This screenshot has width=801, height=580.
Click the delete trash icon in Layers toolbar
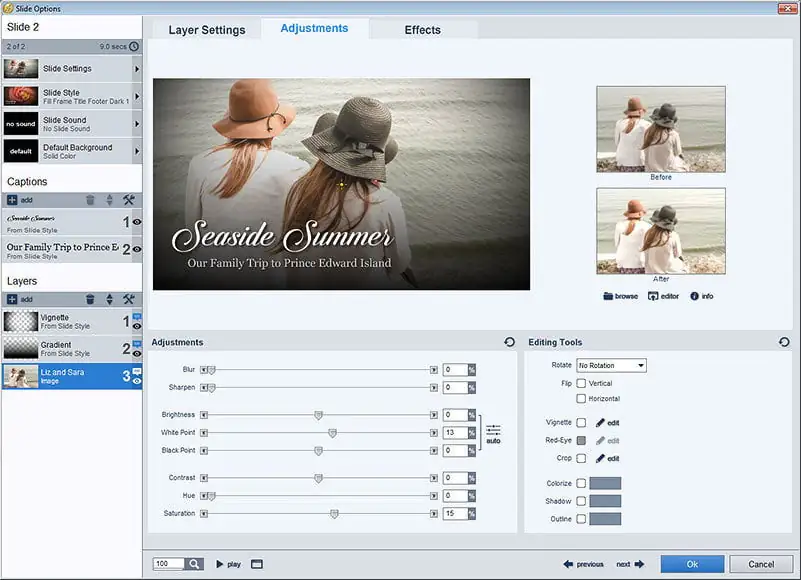point(90,299)
